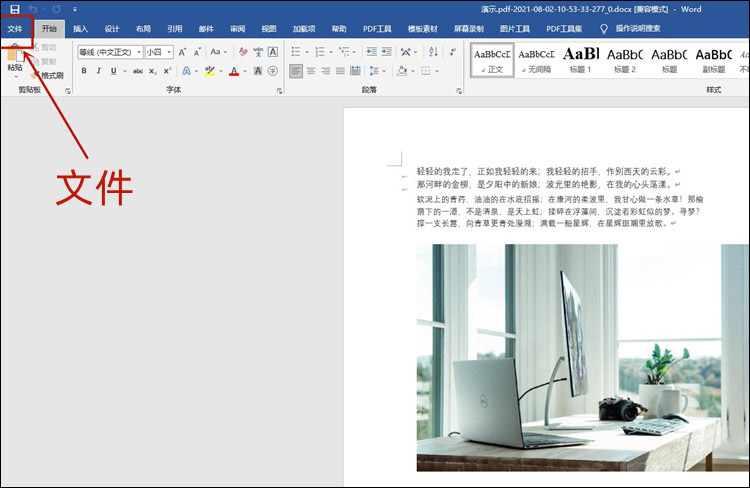Open the Quick Access Toolbar customize arrow
This screenshot has width=750, height=488.
(x=75, y=9)
